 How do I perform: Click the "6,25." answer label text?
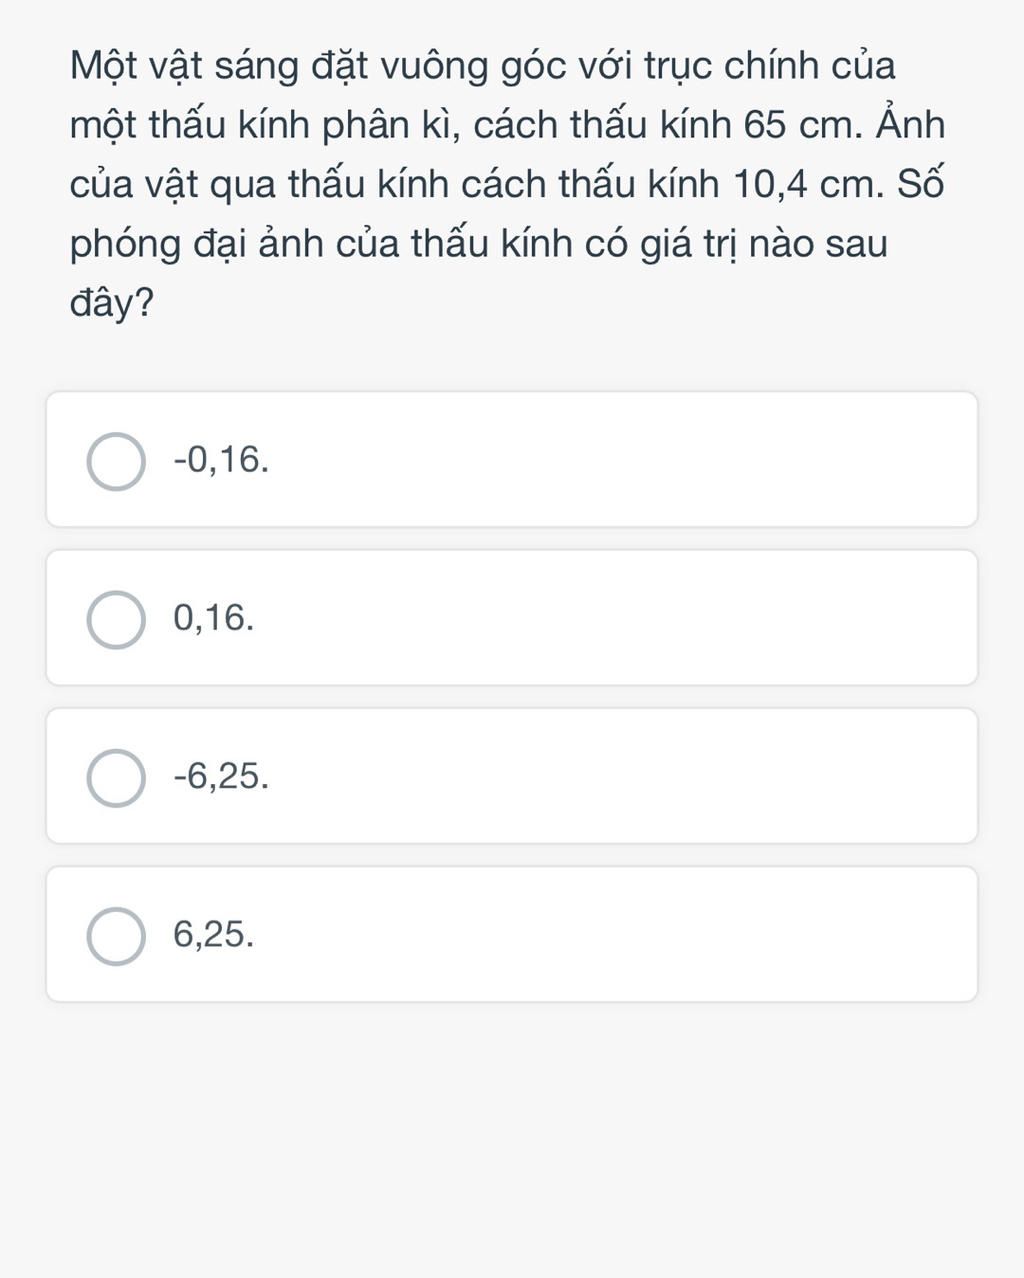point(213,934)
